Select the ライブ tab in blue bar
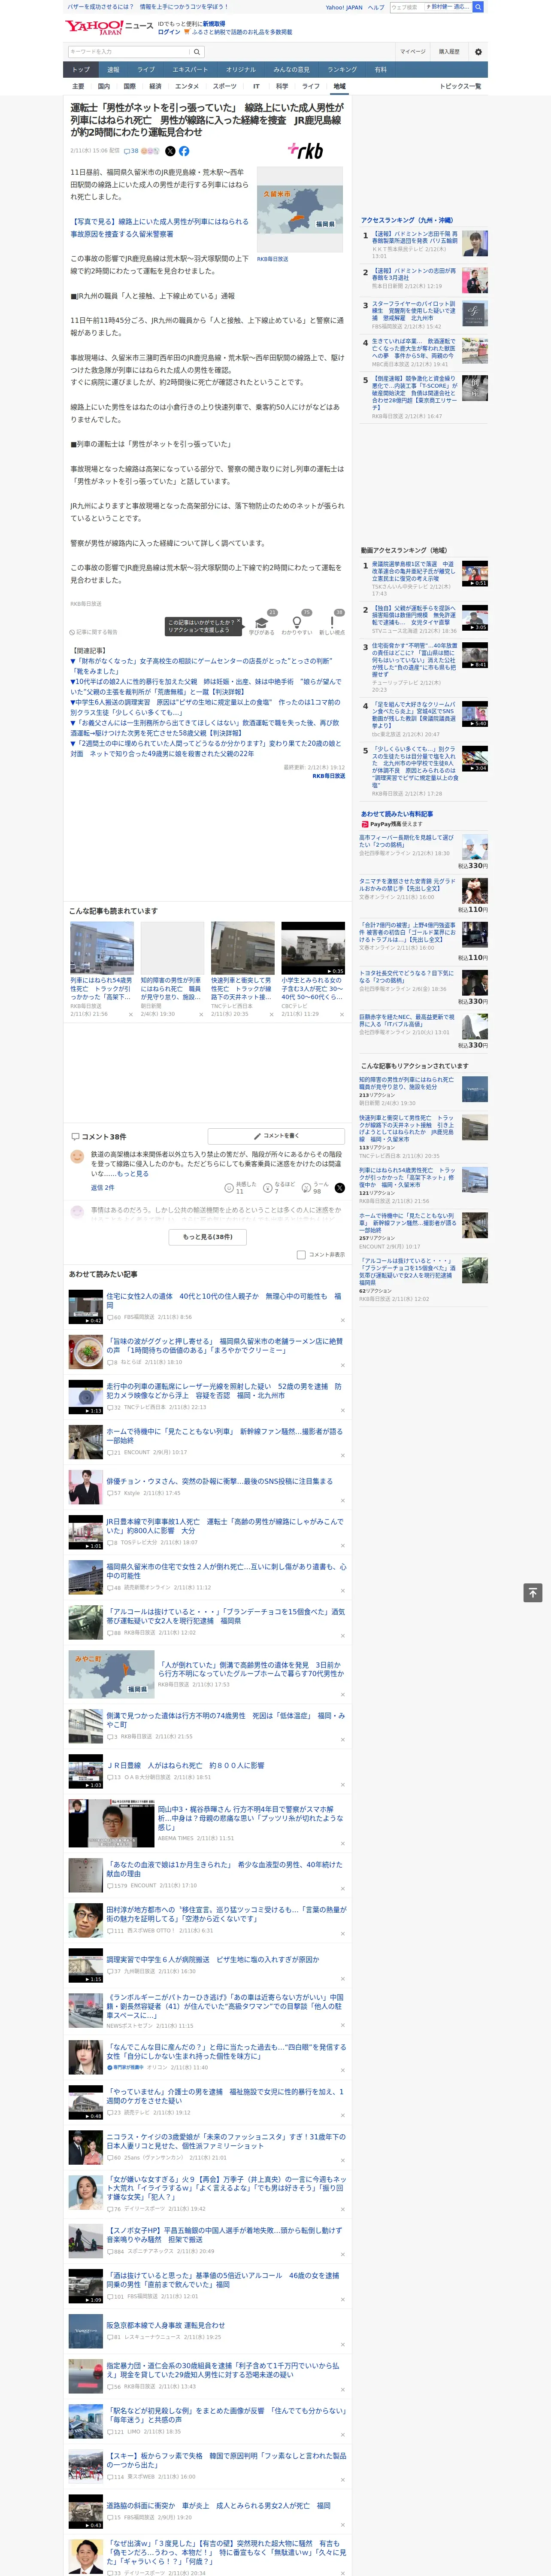The image size is (551, 2576). [x=146, y=70]
